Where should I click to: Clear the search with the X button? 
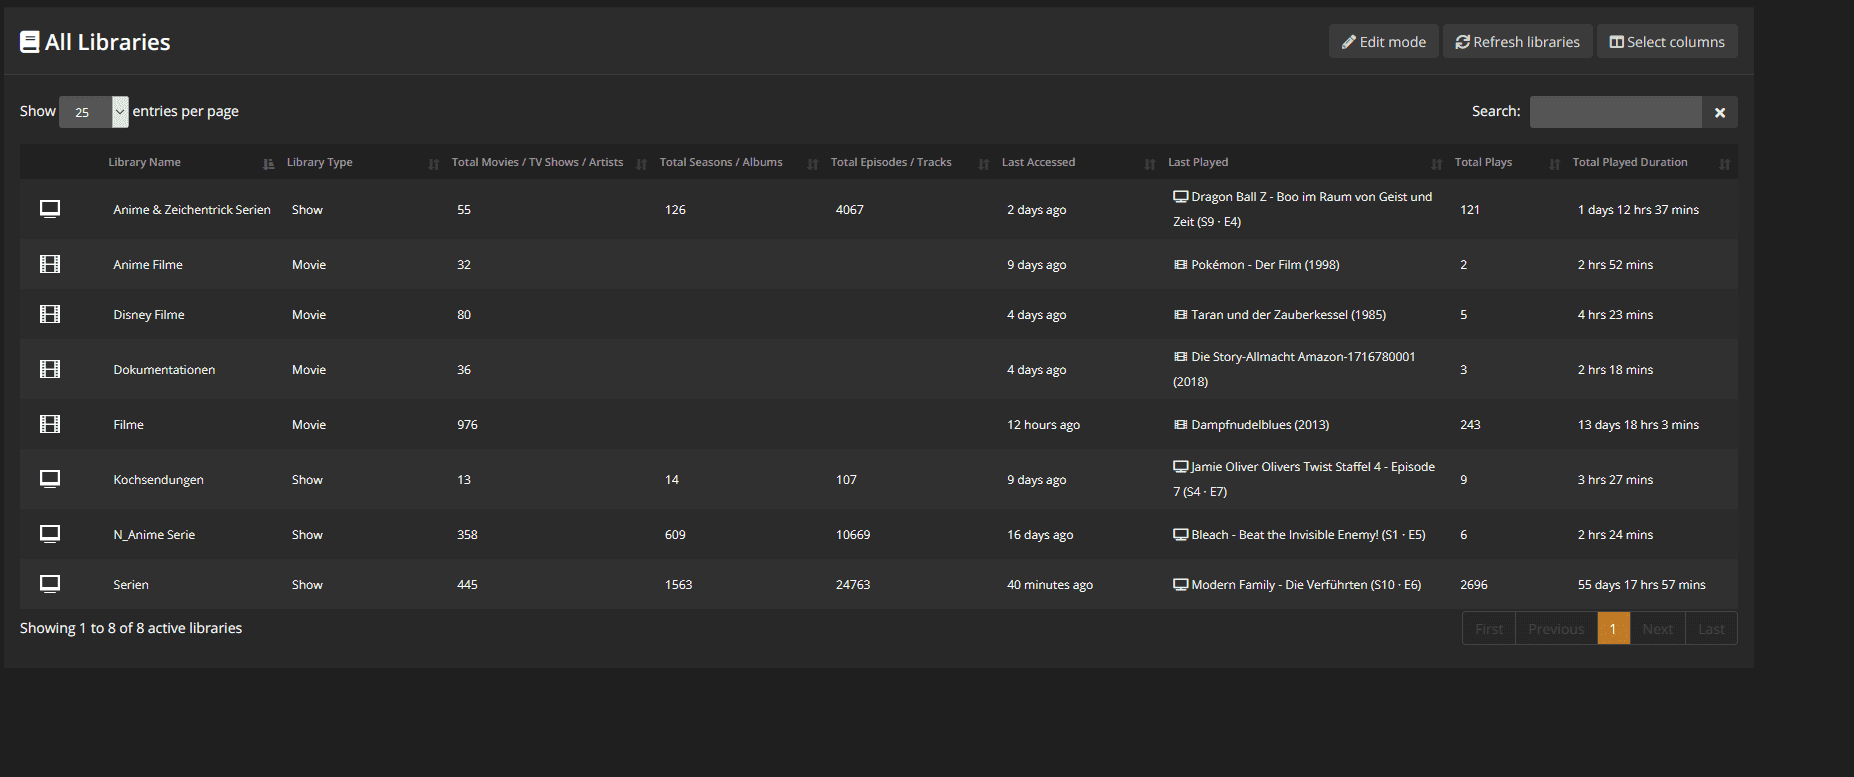[1720, 112]
